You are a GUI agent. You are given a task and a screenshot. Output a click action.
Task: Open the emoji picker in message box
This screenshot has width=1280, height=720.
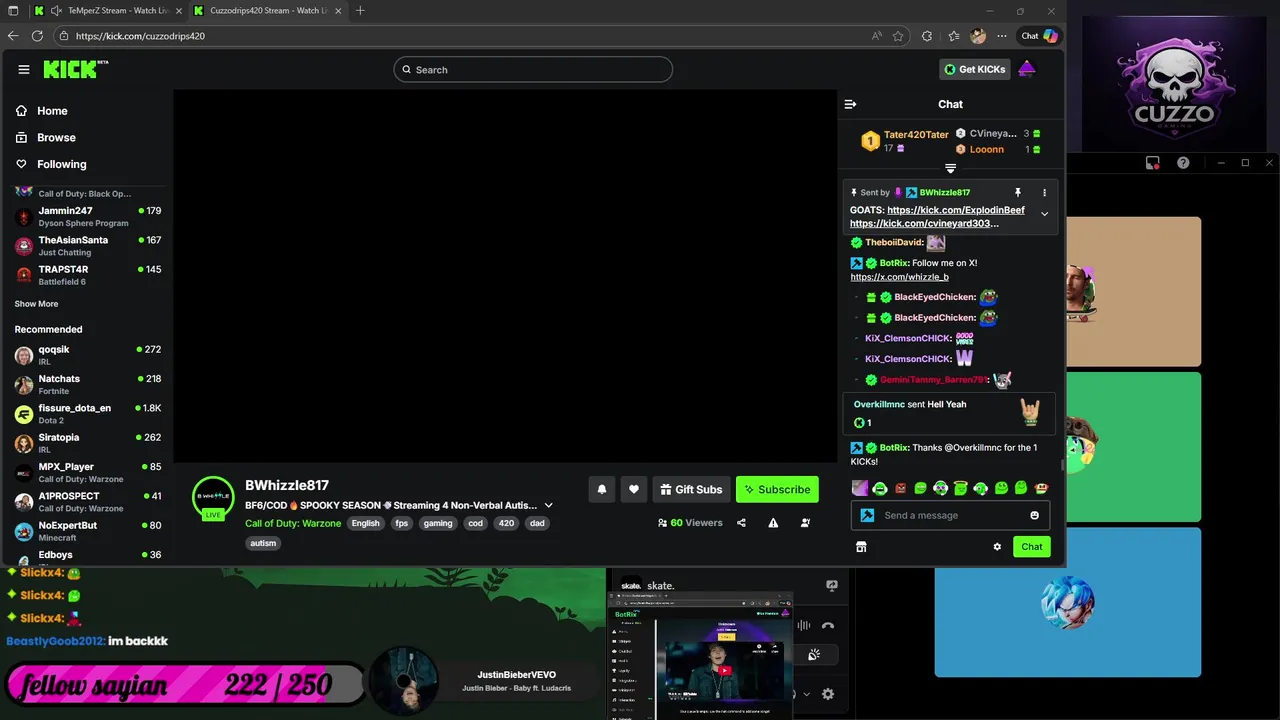1034,515
